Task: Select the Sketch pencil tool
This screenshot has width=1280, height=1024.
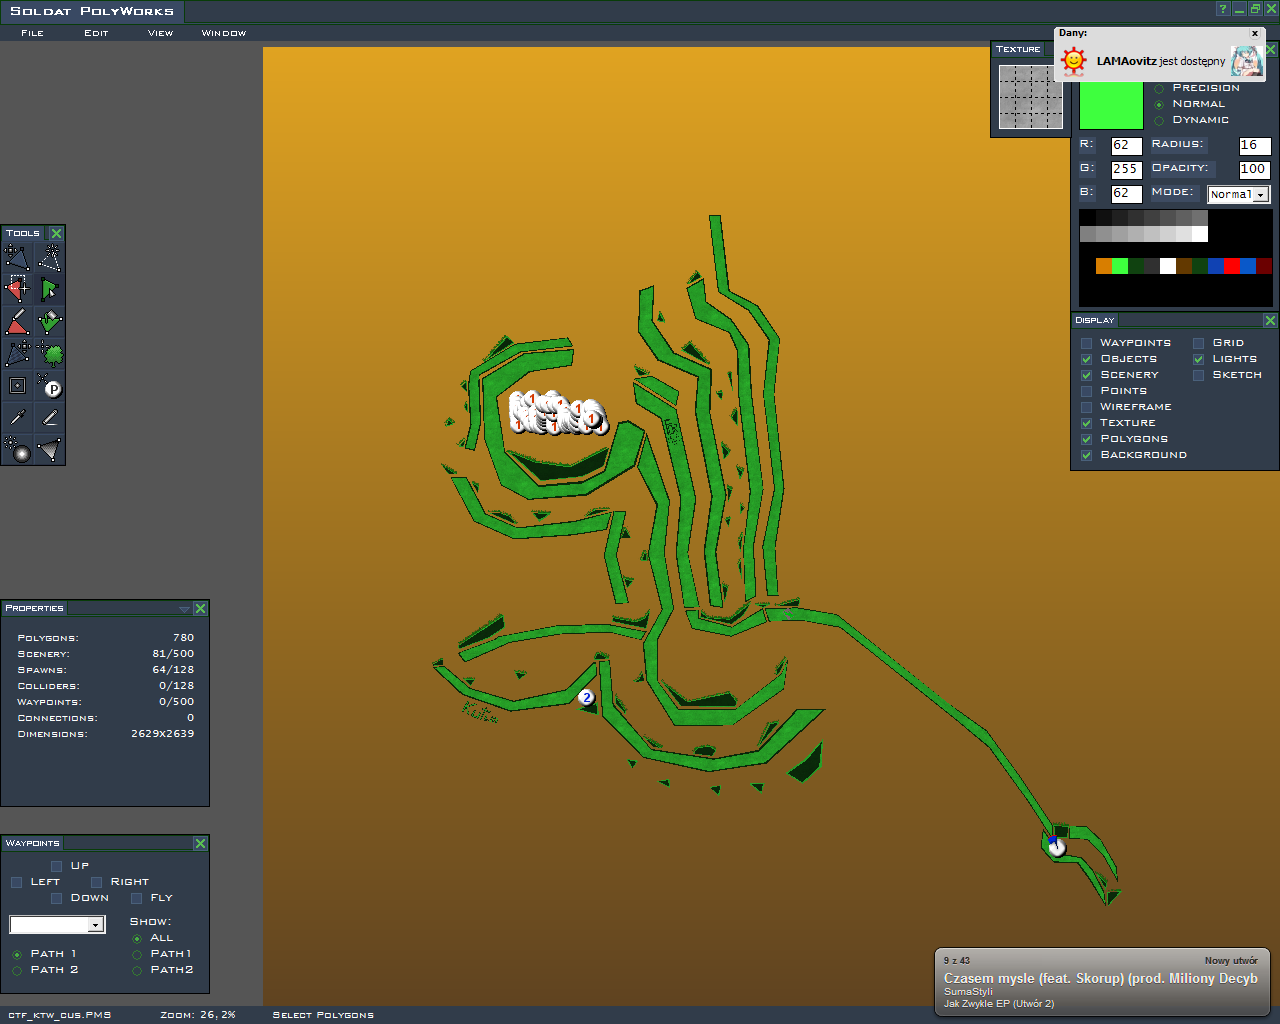Action: [x=49, y=417]
